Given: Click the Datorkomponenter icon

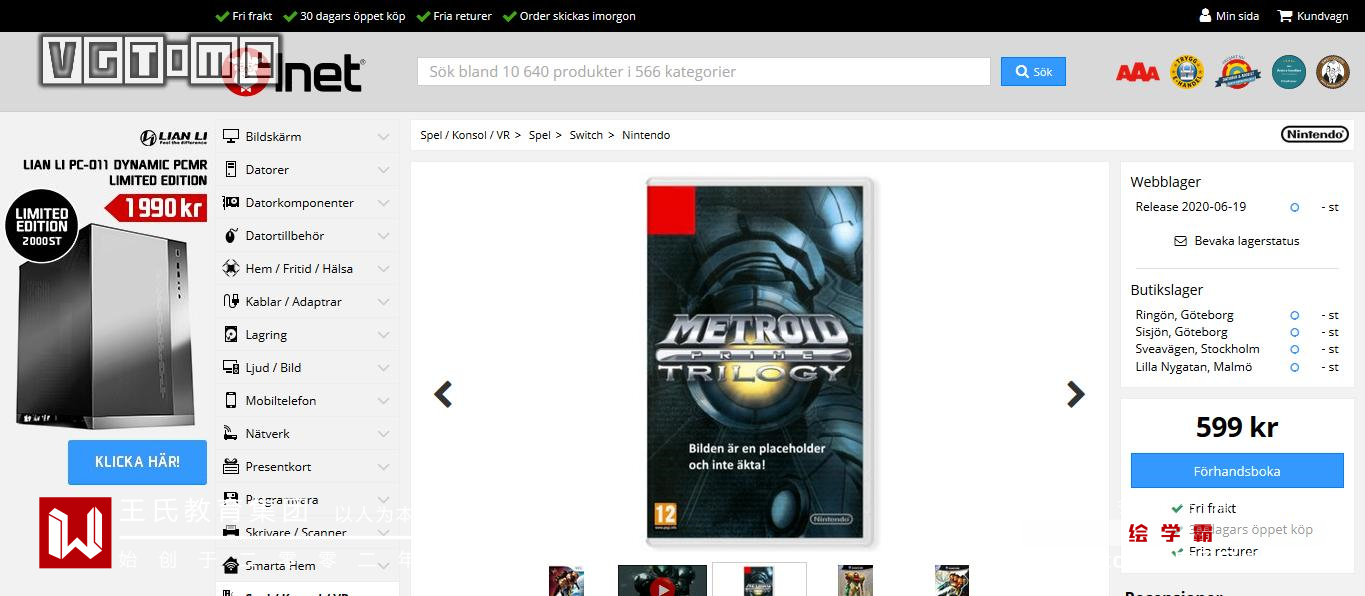Looking at the screenshot, I should [231, 202].
